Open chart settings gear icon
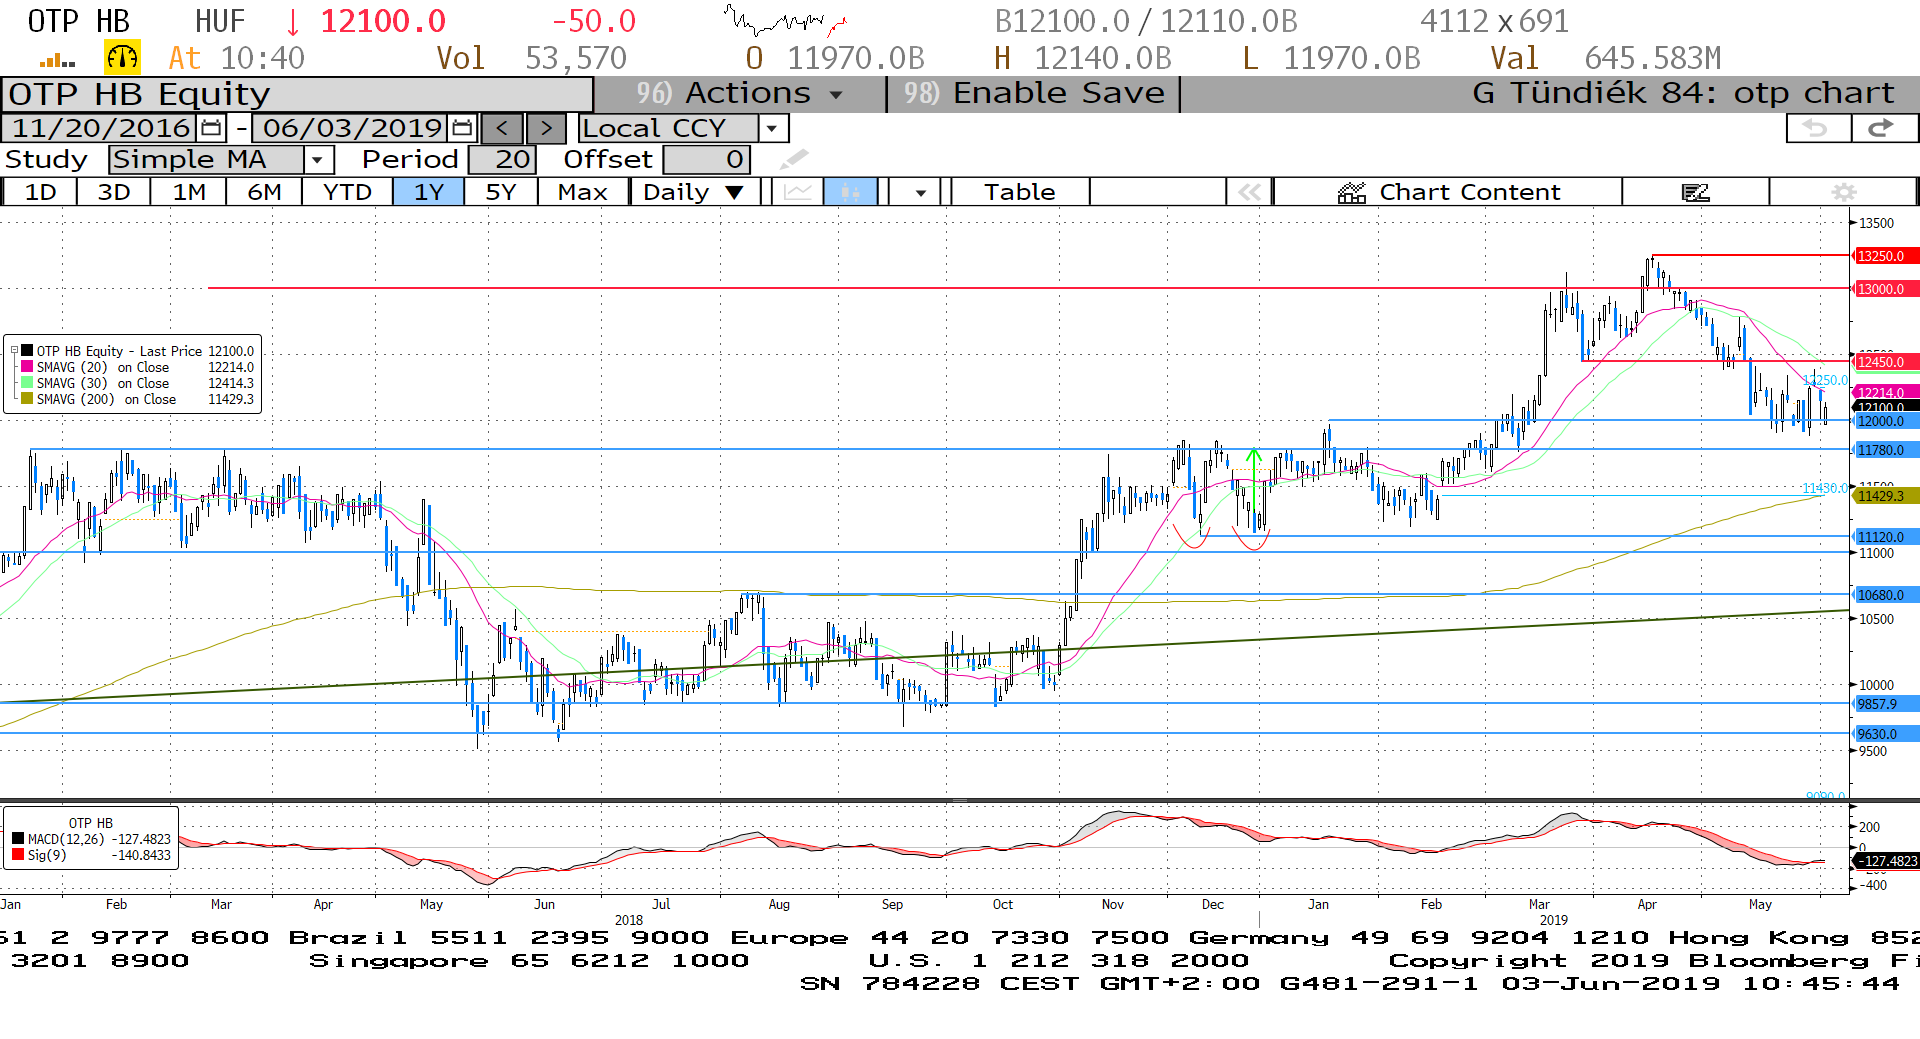1920x1039 pixels. pyautogui.click(x=1843, y=192)
